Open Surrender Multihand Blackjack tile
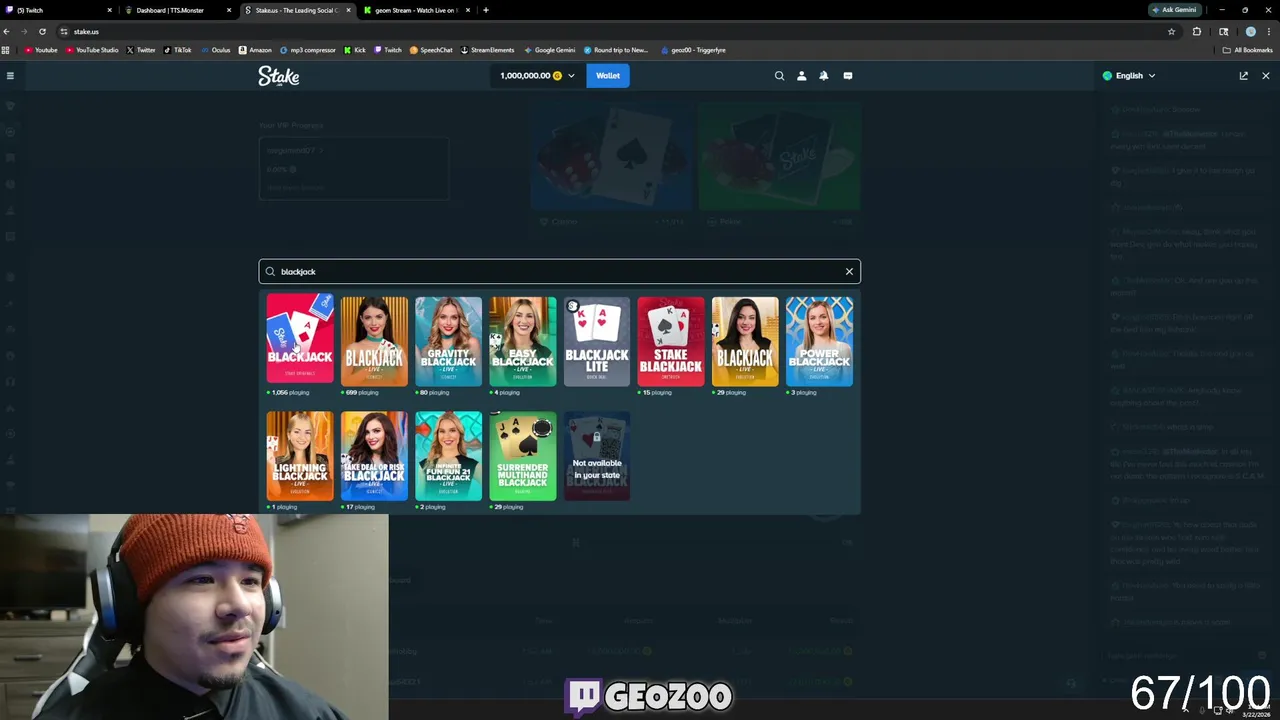The height and width of the screenshot is (720, 1280). tap(522, 455)
